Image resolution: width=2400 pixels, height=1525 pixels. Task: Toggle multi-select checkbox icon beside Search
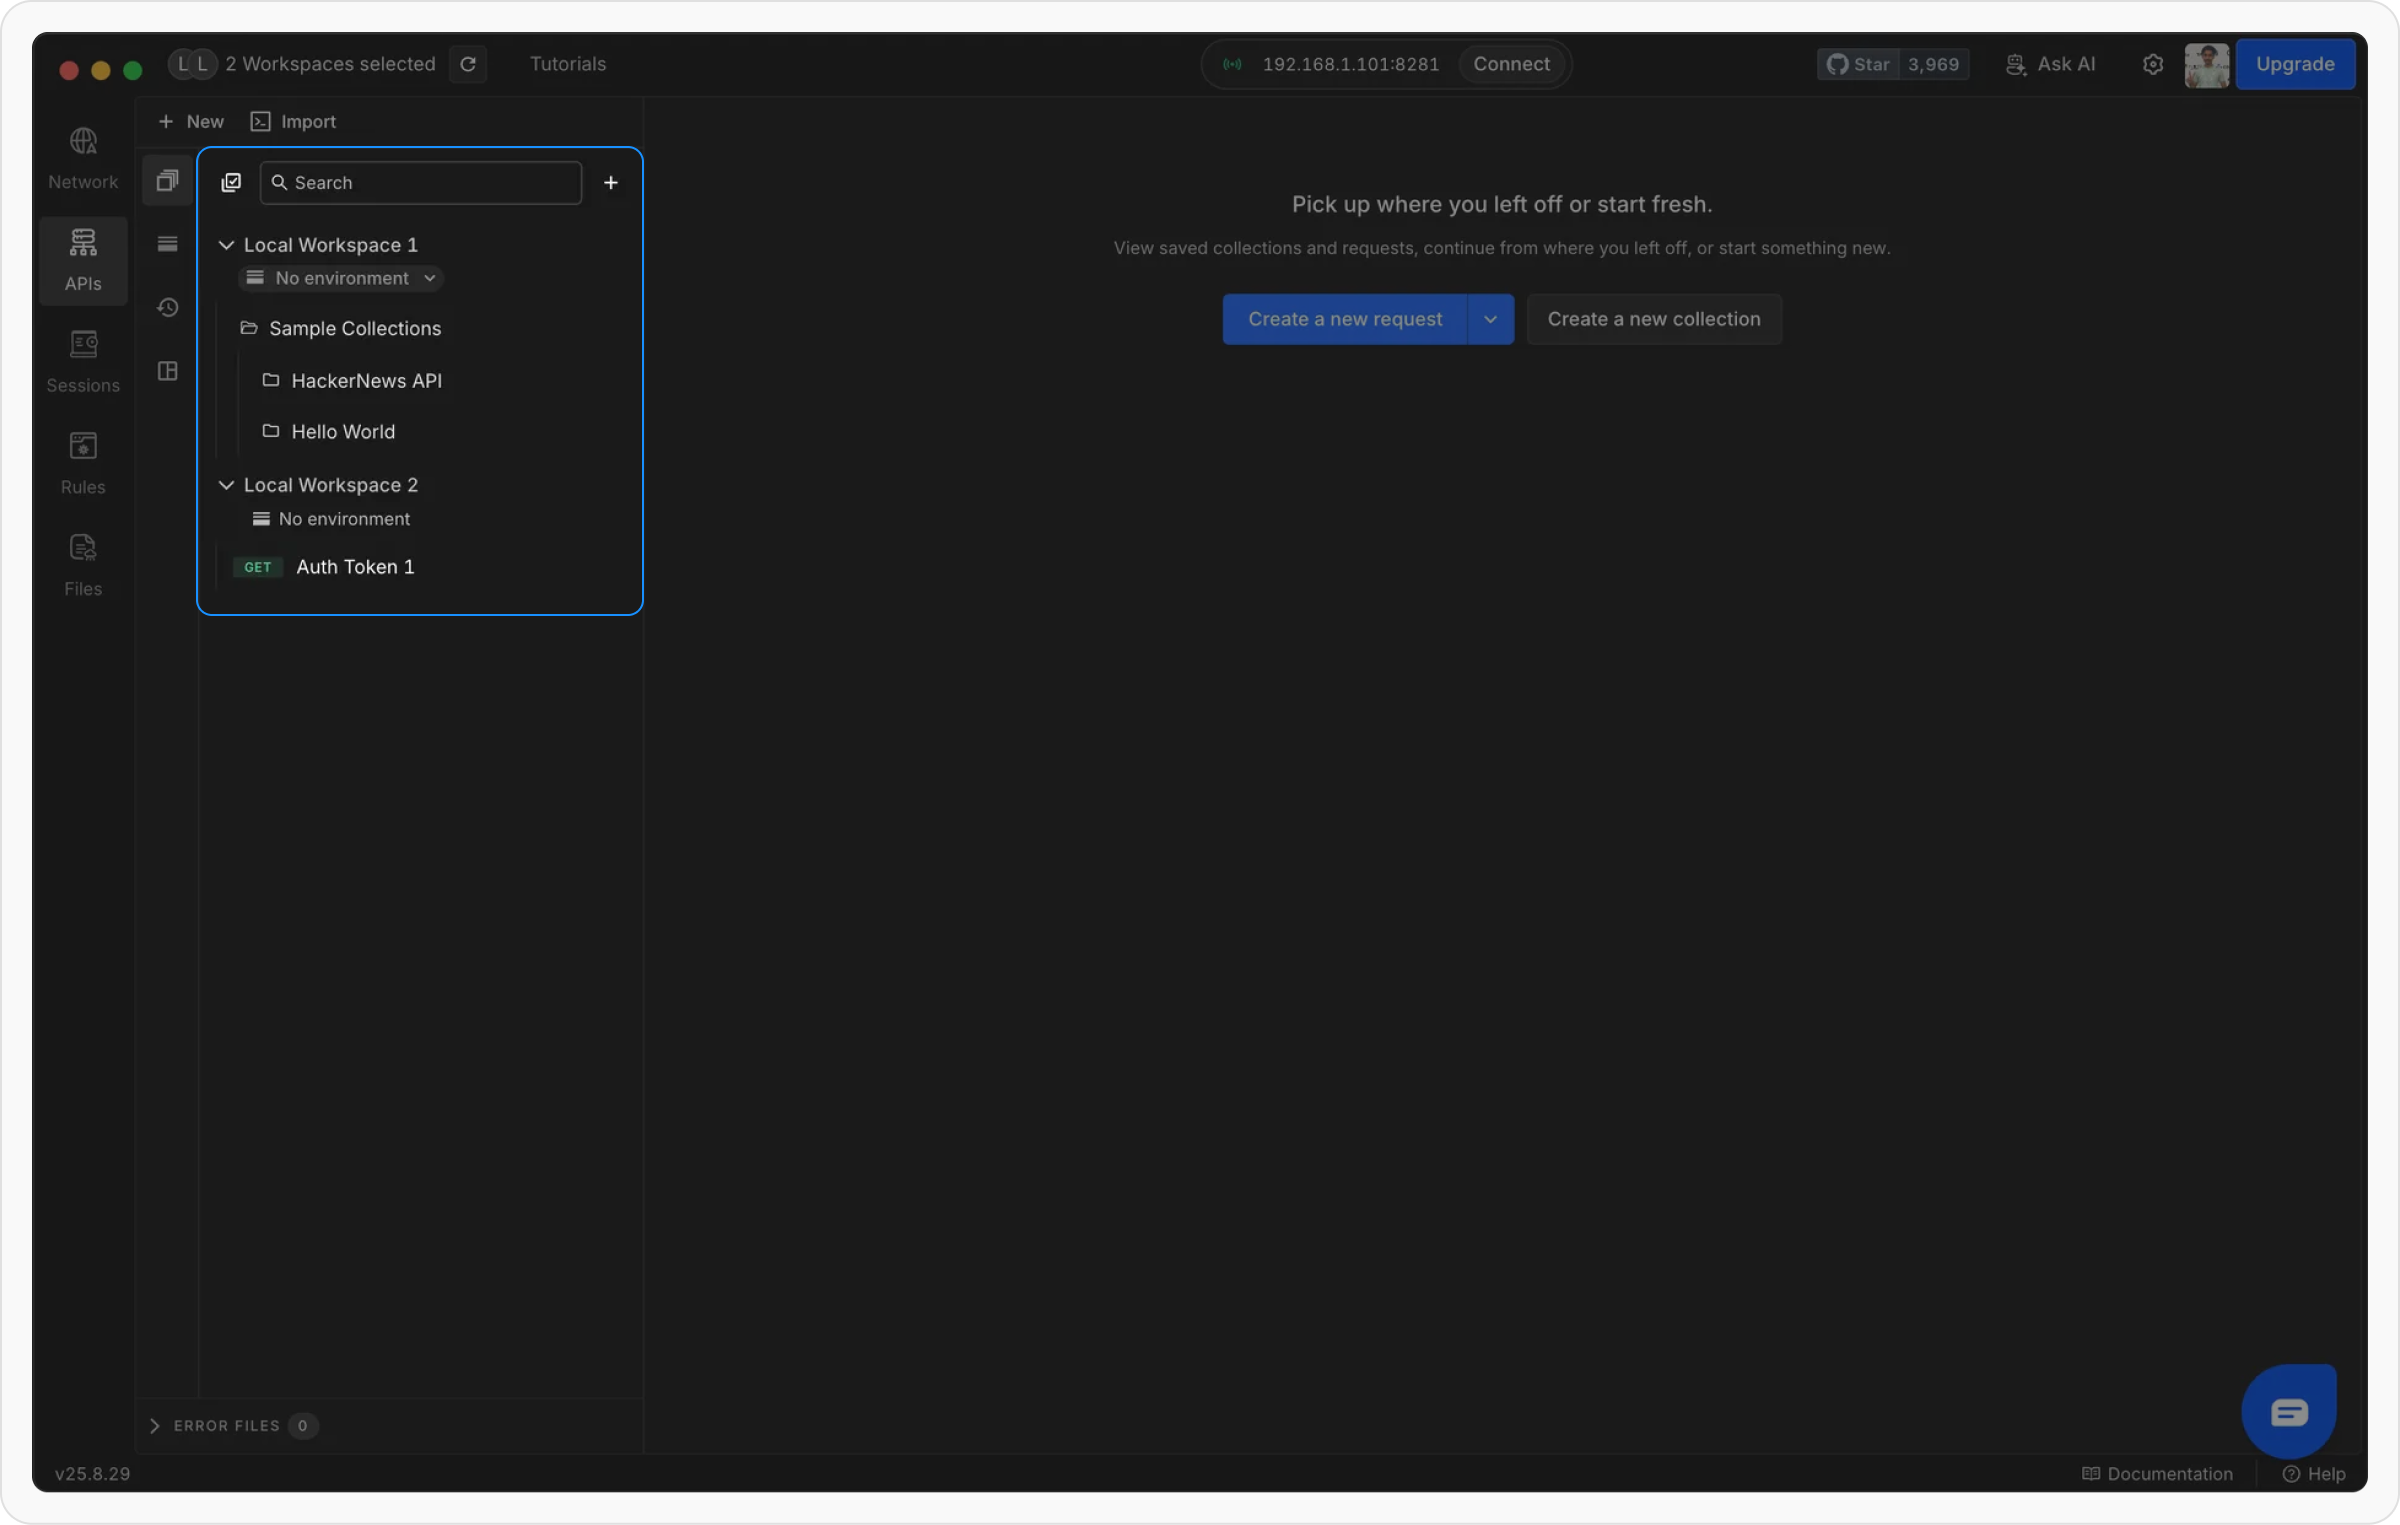(x=231, y=182)
